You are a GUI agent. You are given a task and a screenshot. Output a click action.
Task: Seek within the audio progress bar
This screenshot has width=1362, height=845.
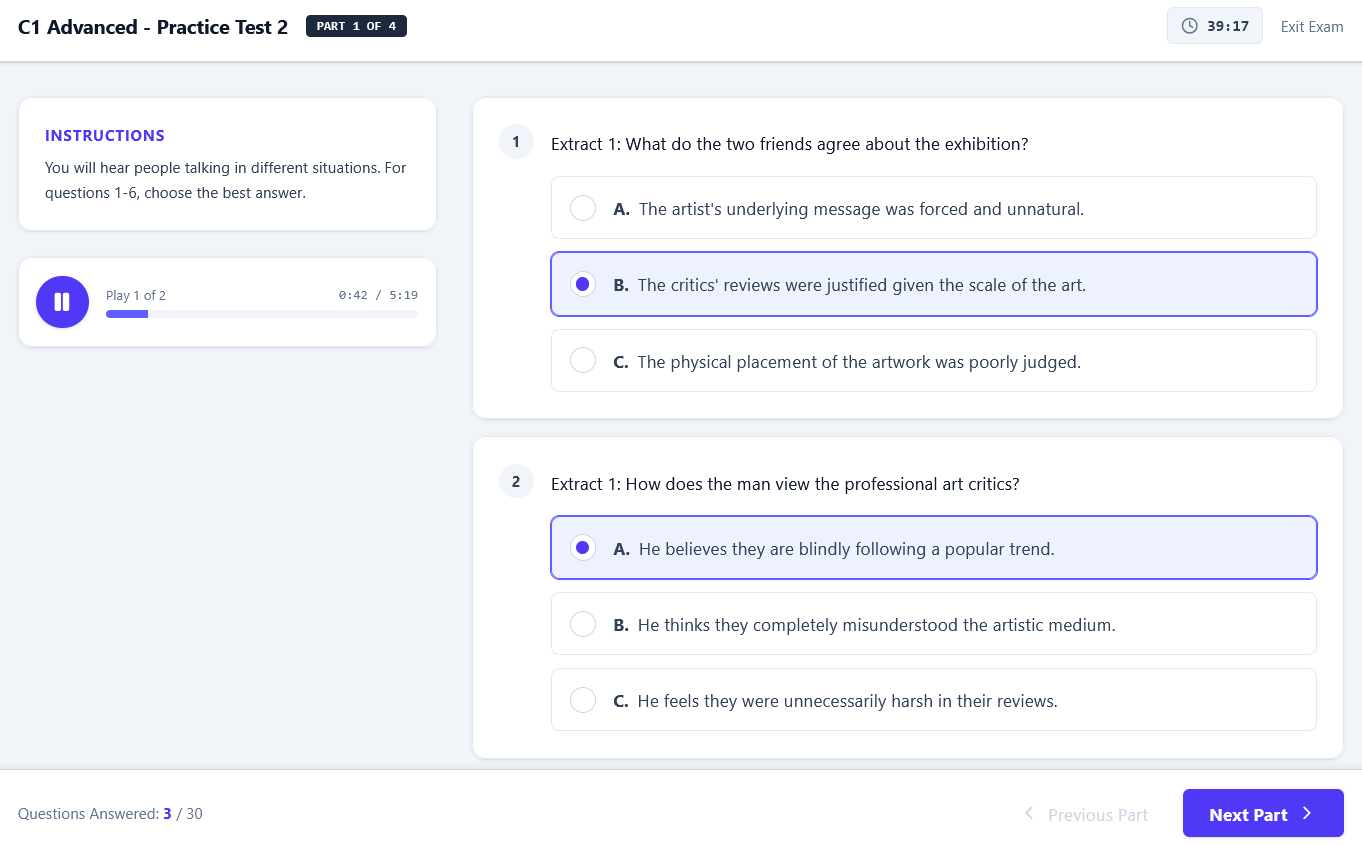coord(262,314)
